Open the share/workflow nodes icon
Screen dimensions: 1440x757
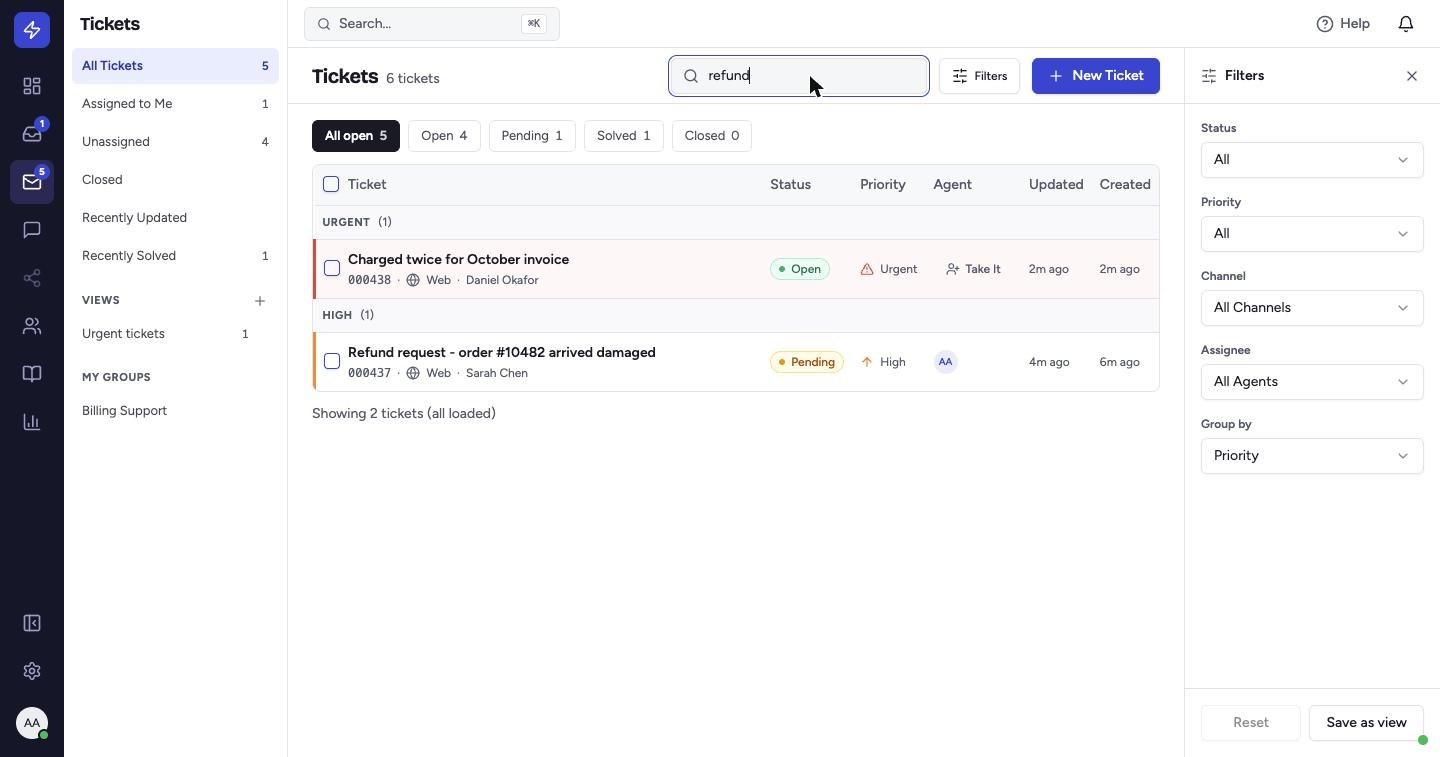32,278
